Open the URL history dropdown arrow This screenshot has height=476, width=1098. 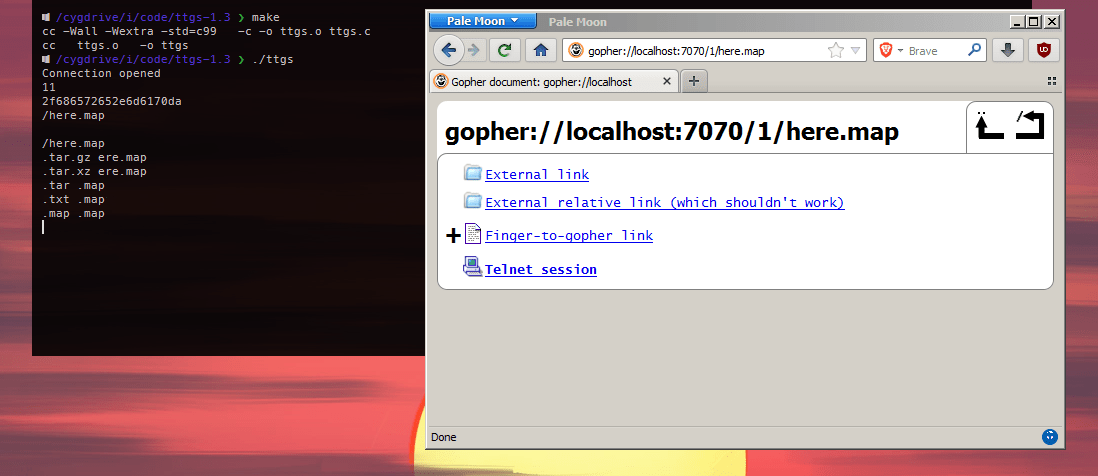[x=854, y=51]
